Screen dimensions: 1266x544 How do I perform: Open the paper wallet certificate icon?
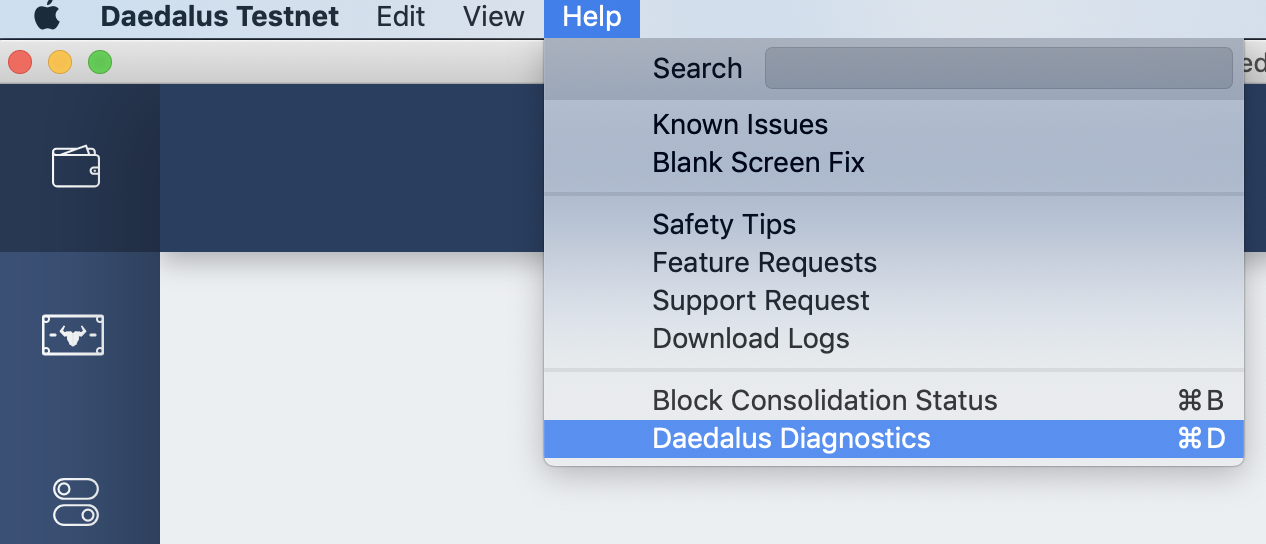pos(73,335)
